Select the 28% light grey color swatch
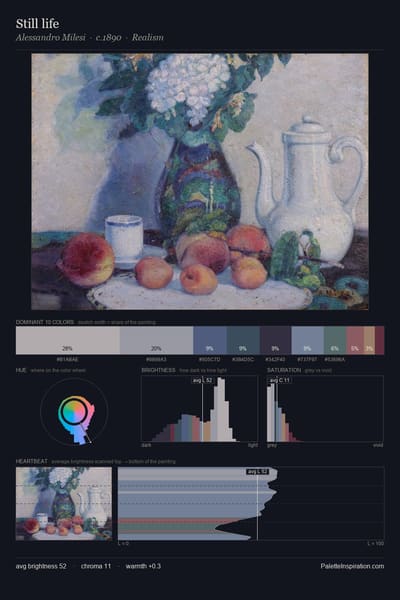The width and height of the screenshot is (400, 600). pyautogui.click(x=68, y=340)
